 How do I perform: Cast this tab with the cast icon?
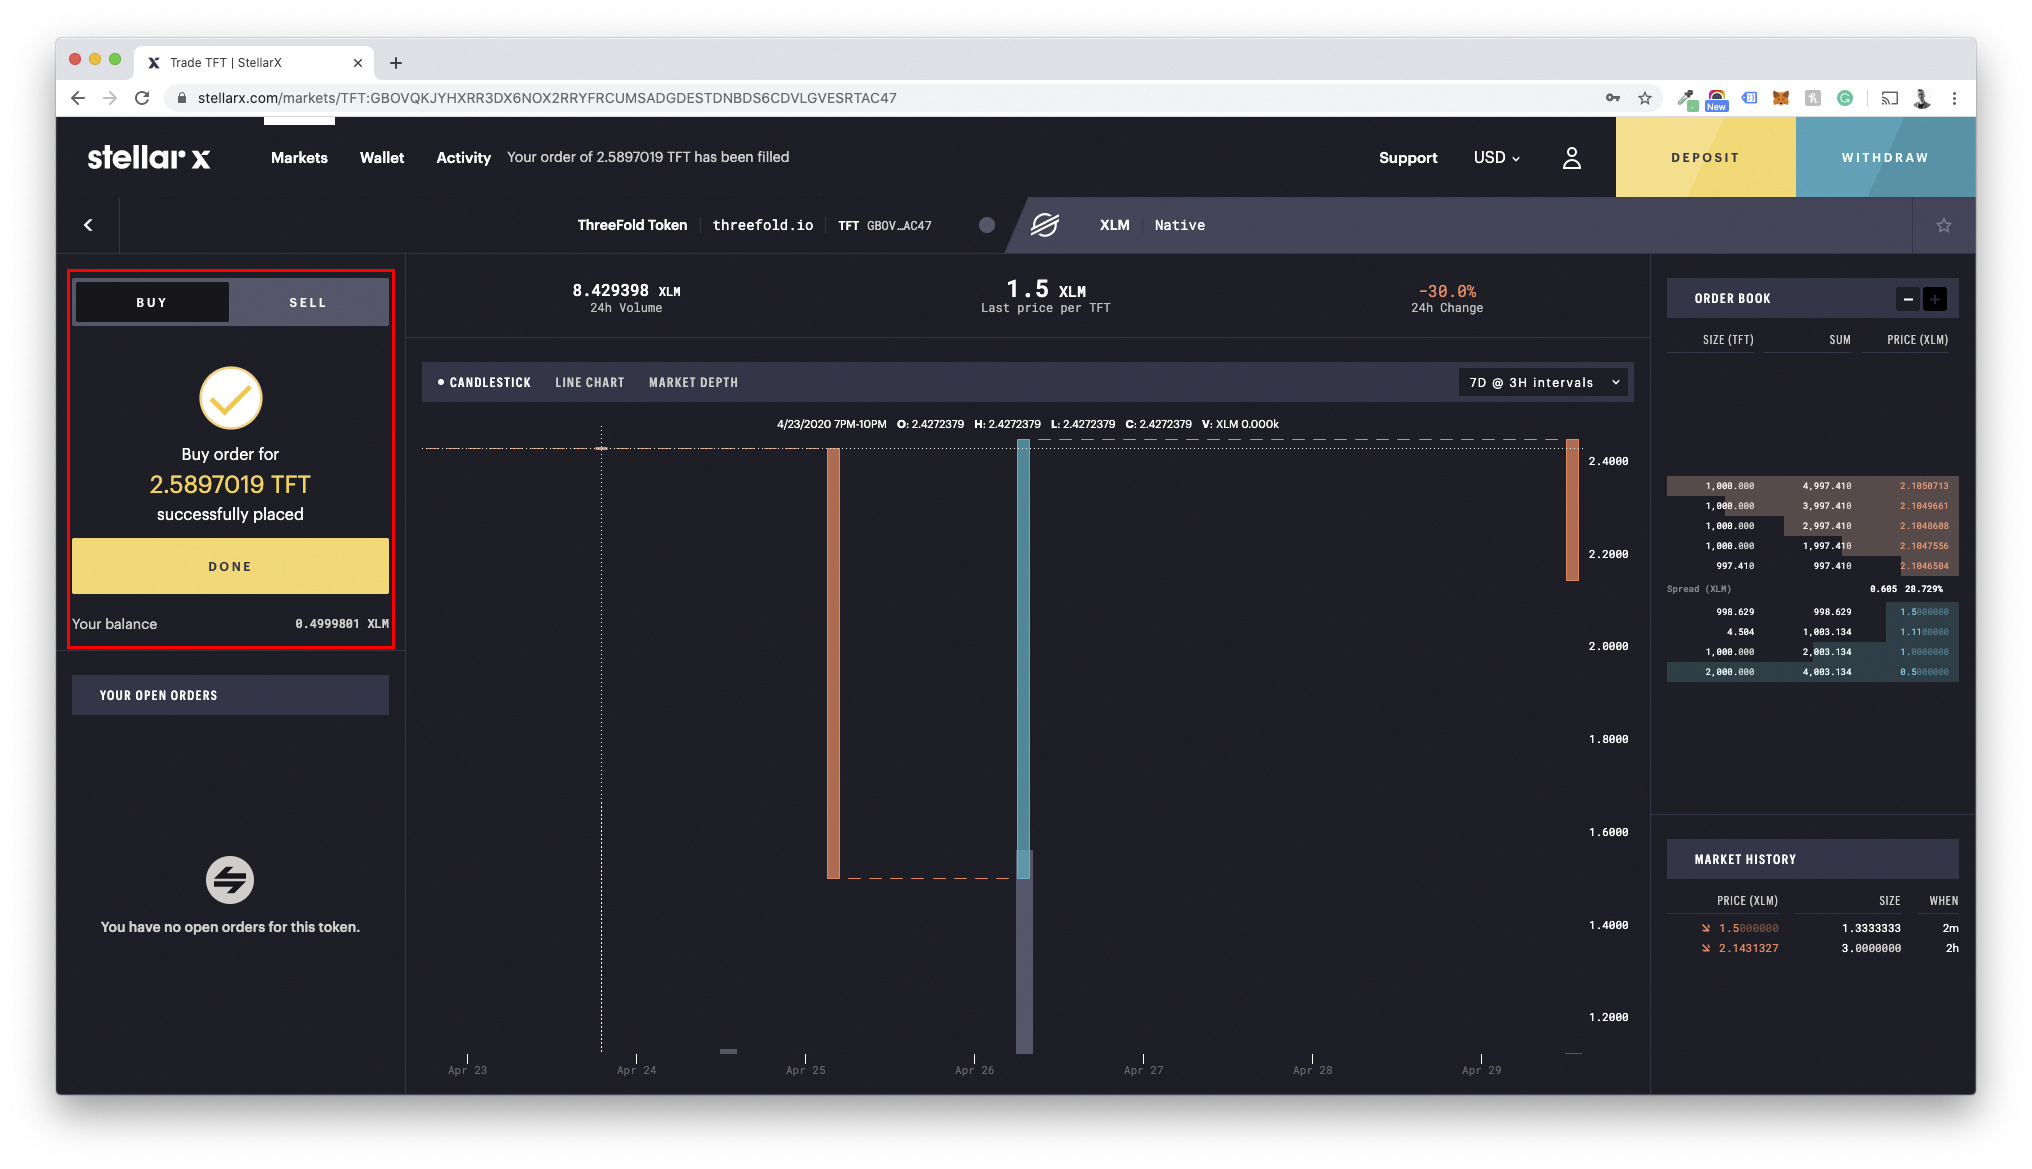pyautogui.click(x=1889, y=98)
